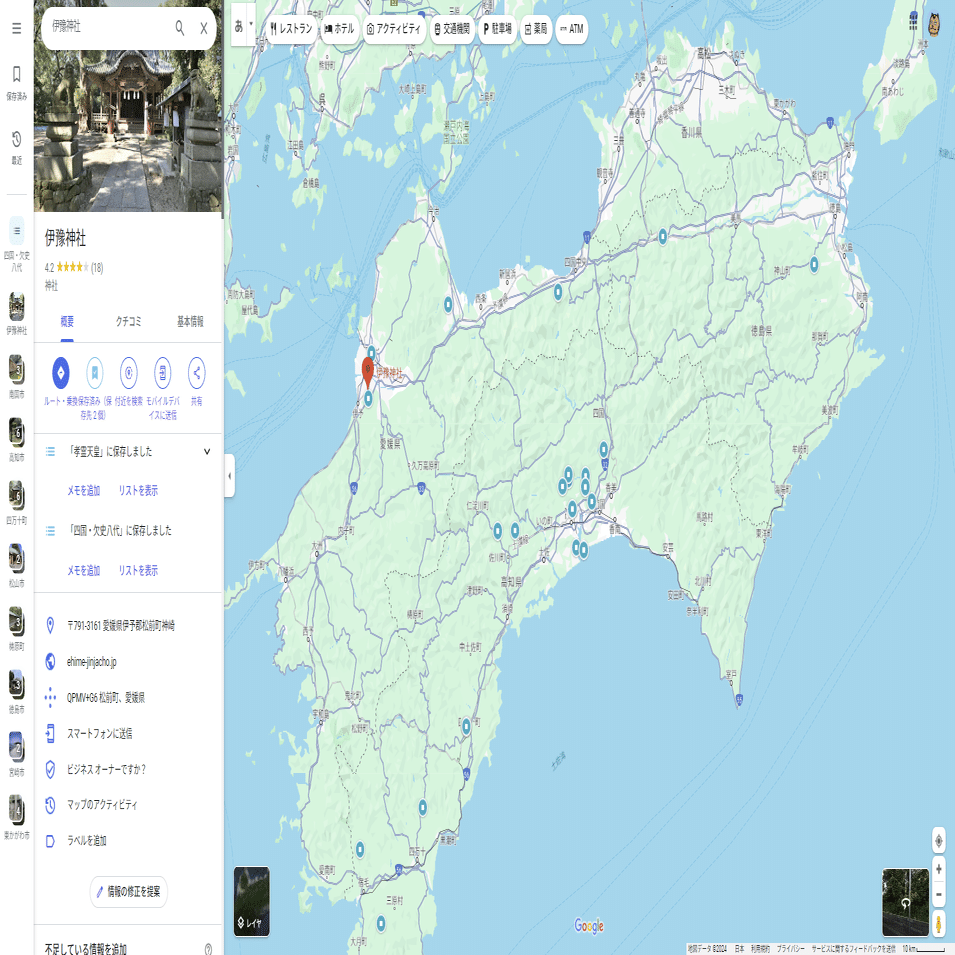The image size is (955, 955).
Task: Zoom in with the plus button
Action: coord(939,869)
